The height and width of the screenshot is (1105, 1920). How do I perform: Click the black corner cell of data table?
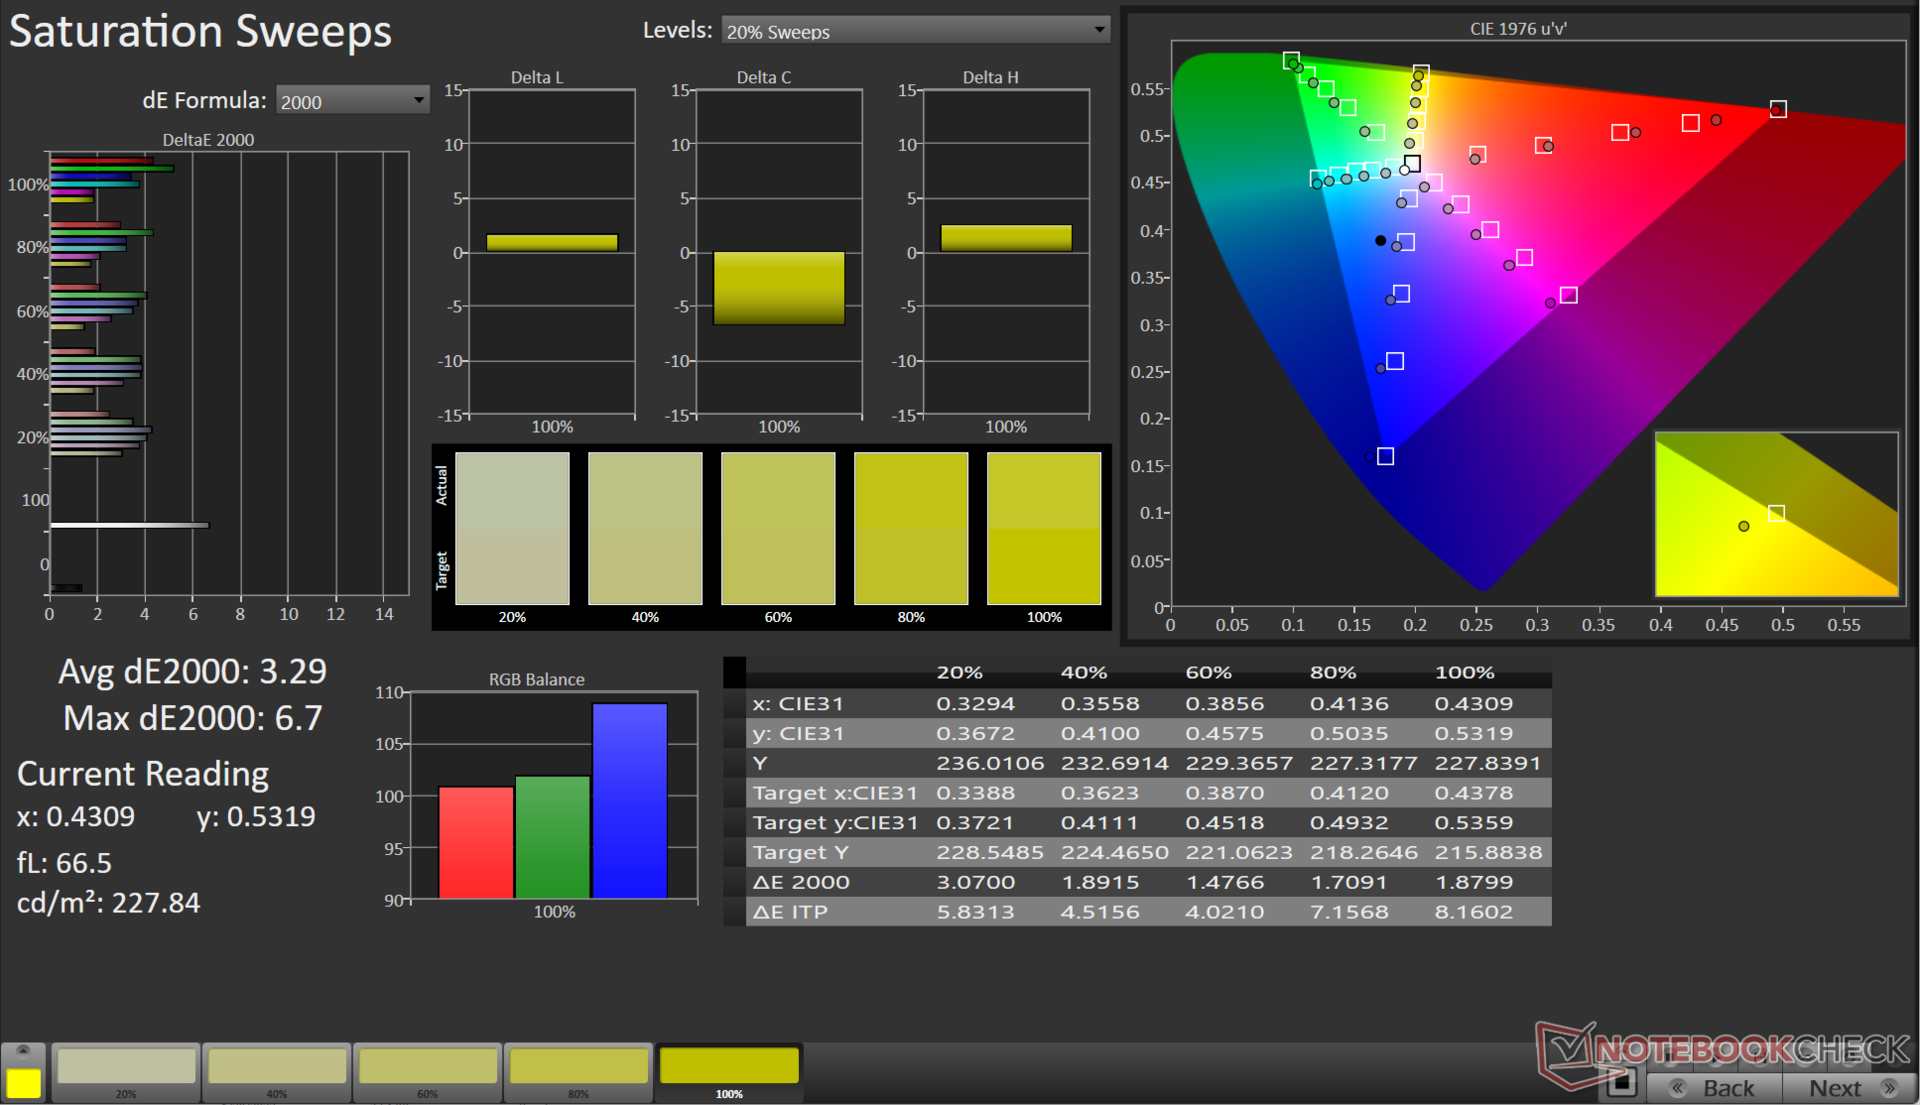(x=734, y=672)
